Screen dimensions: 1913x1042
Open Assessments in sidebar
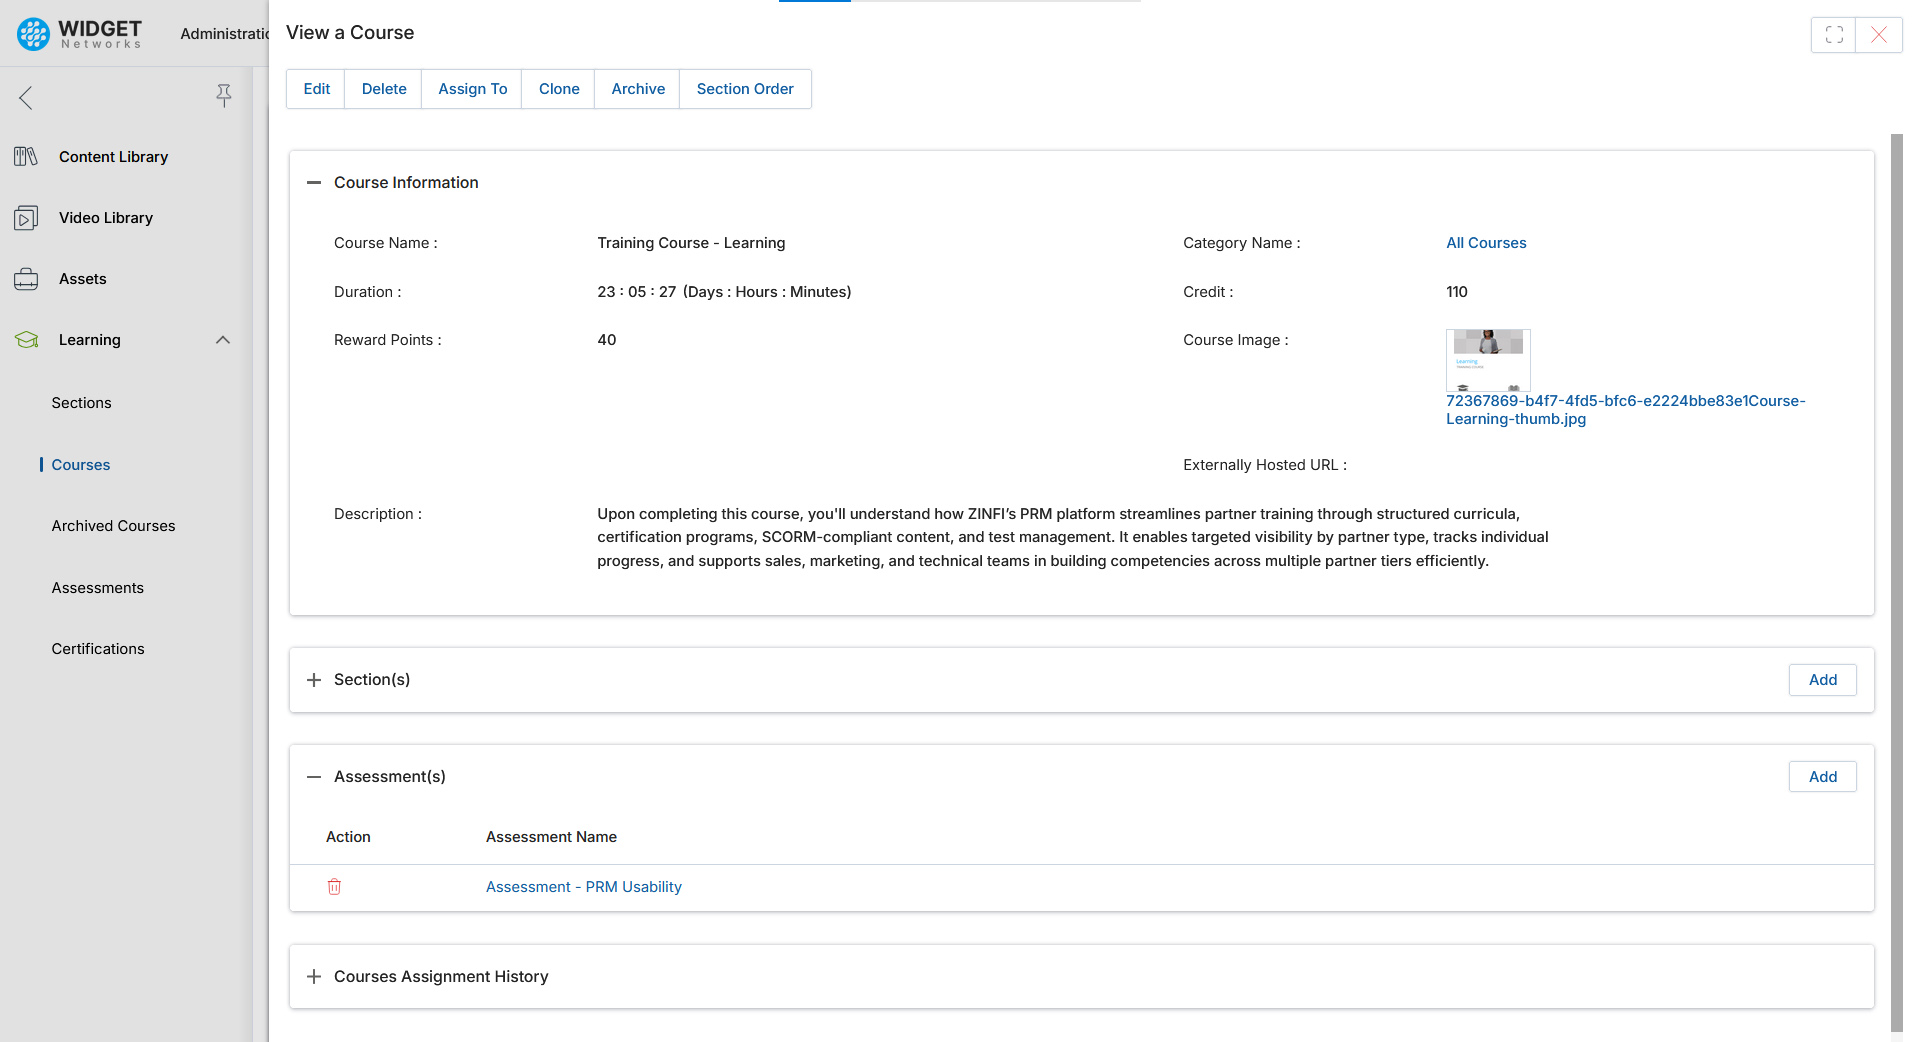click(x=98, y=588)
